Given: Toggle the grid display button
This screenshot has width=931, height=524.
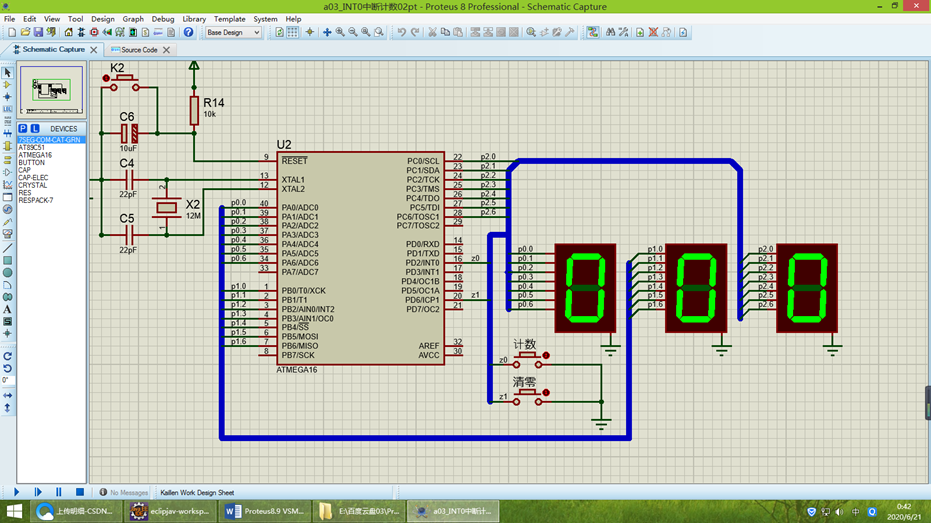Looking at the screenshot, I should (293, 32).
